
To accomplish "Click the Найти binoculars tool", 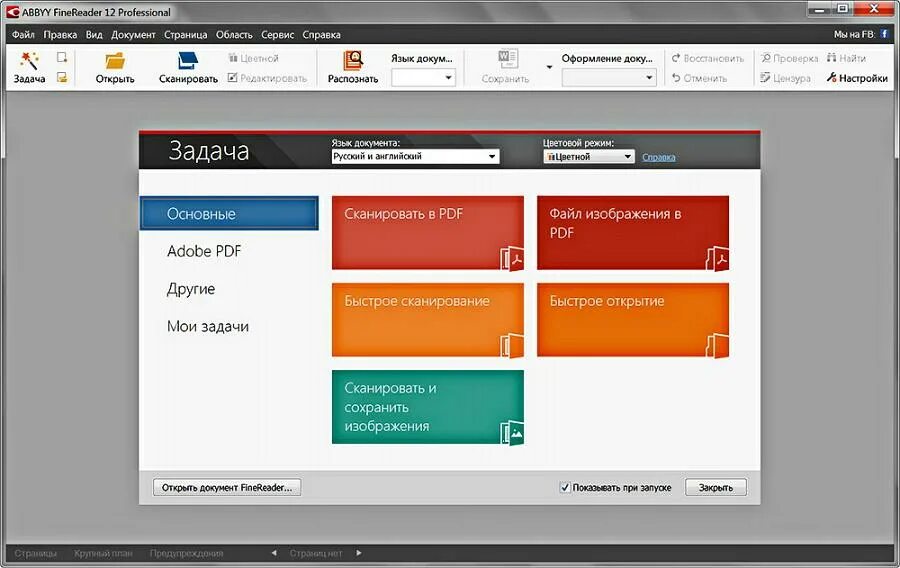I will click(846, 58).
